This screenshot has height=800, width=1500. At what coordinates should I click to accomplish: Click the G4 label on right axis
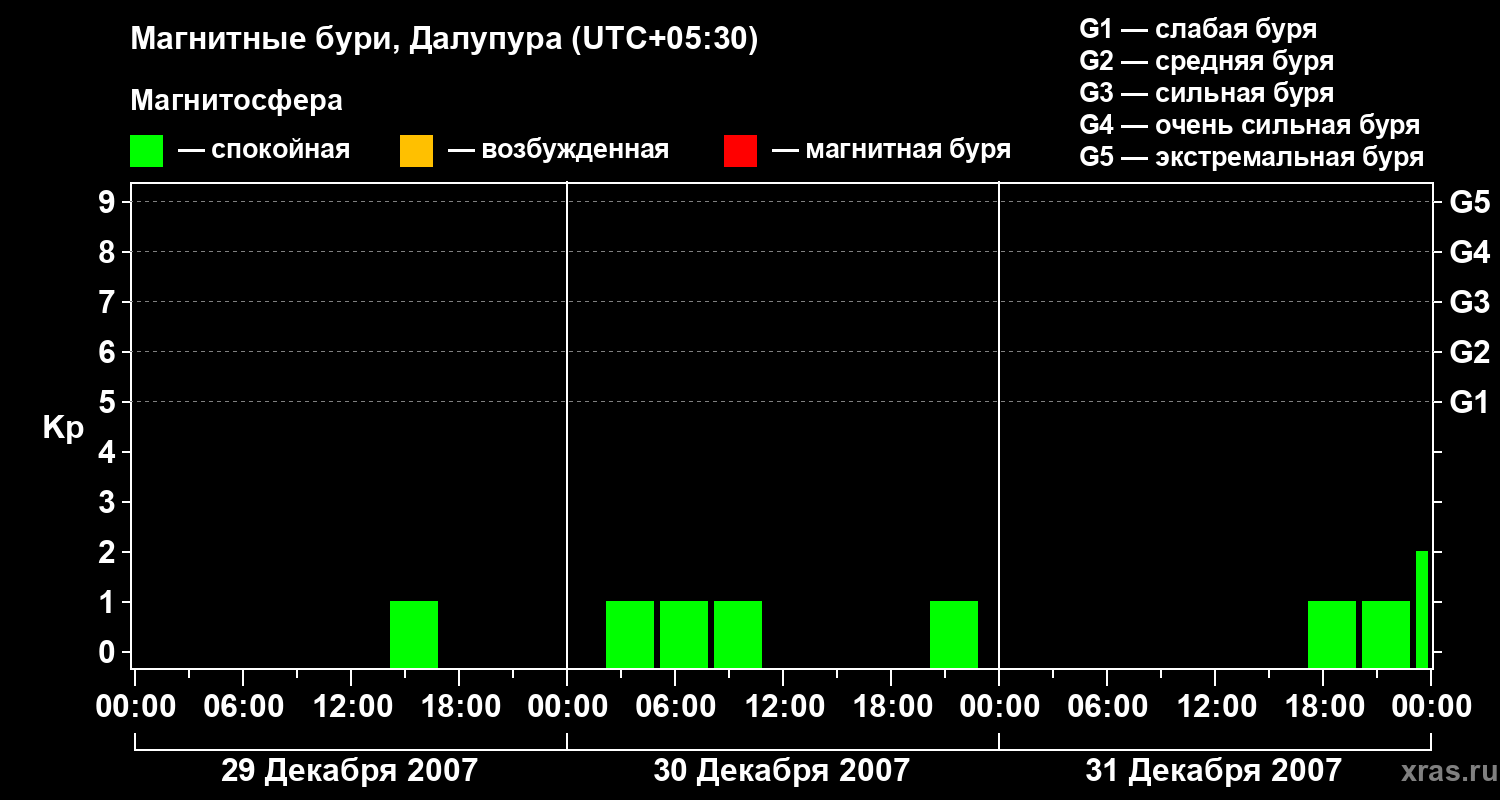coord(1469,252)
